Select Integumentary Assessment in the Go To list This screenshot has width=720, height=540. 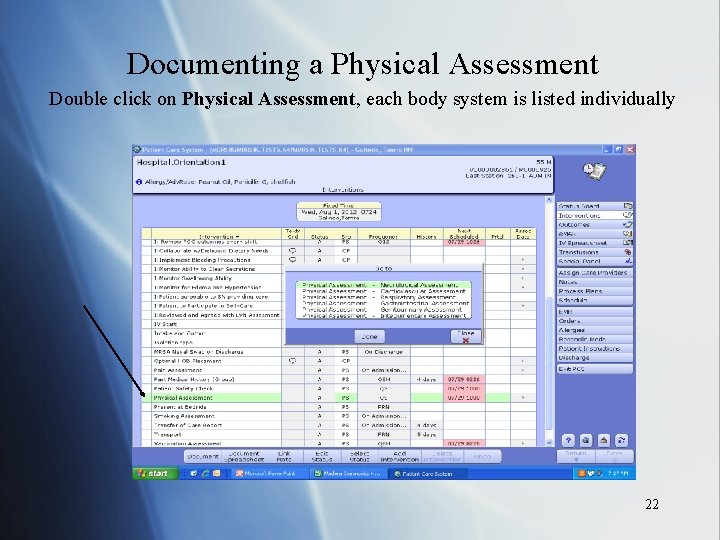[383, 315]
